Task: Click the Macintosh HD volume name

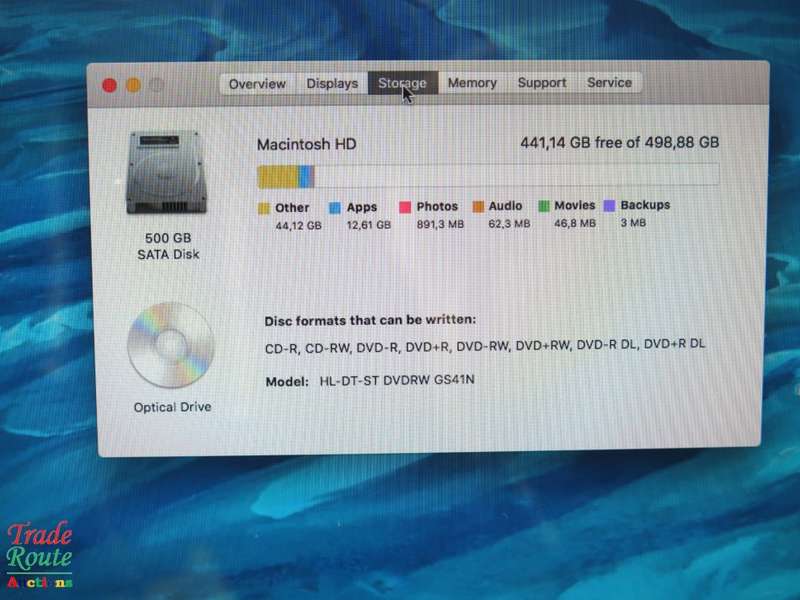Action: click(x=307, y=144)
